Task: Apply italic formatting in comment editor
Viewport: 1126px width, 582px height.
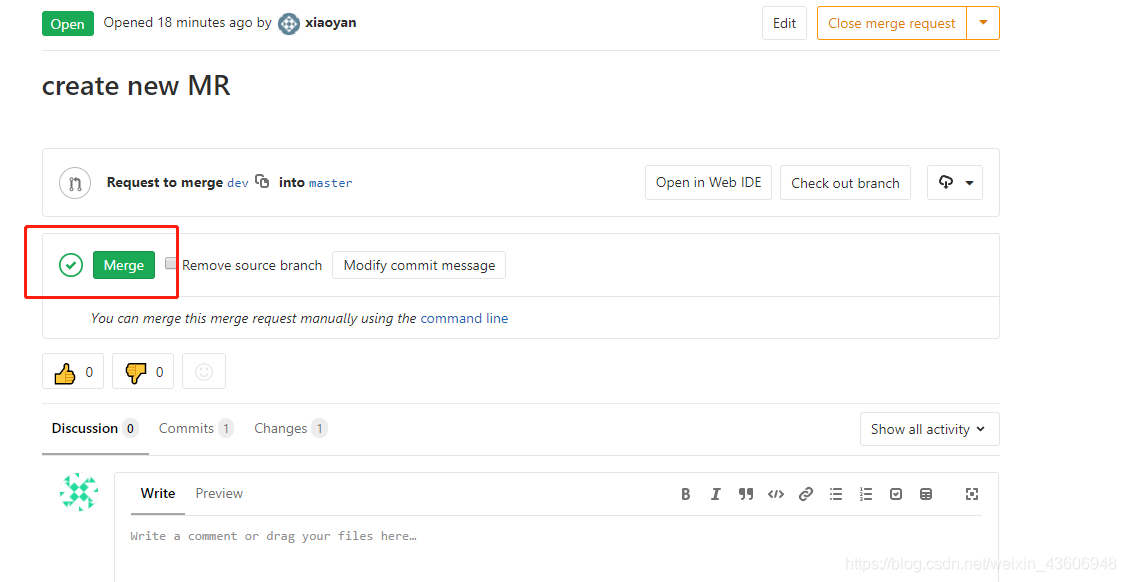Action: (x=715, y=494)
